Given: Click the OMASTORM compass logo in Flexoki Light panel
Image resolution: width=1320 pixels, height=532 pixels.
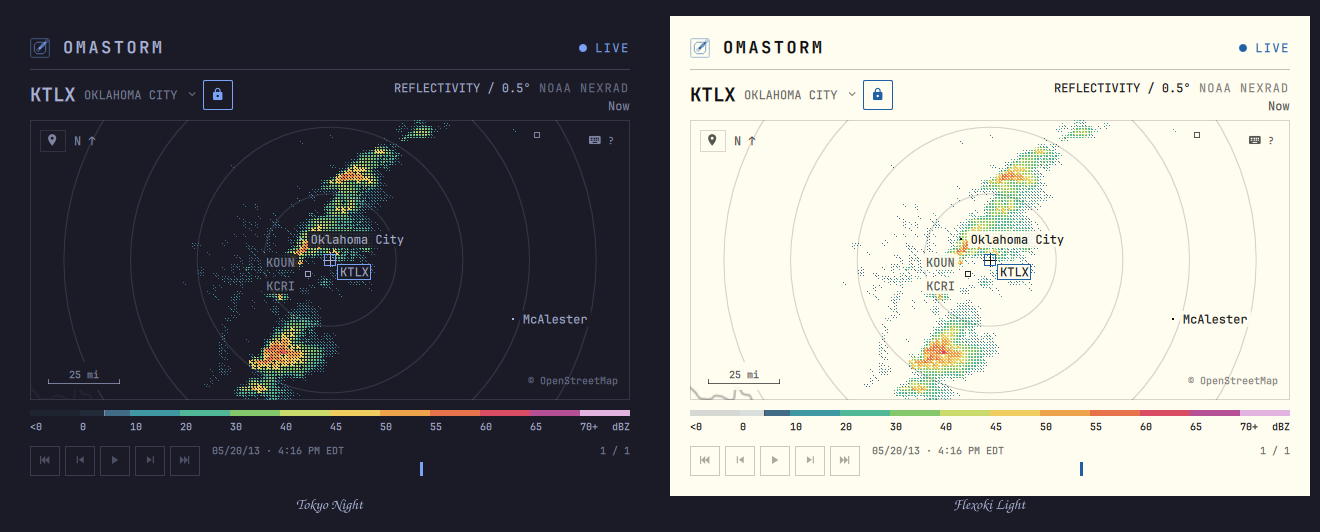Looking at the screenshot, I should [700, 47].
